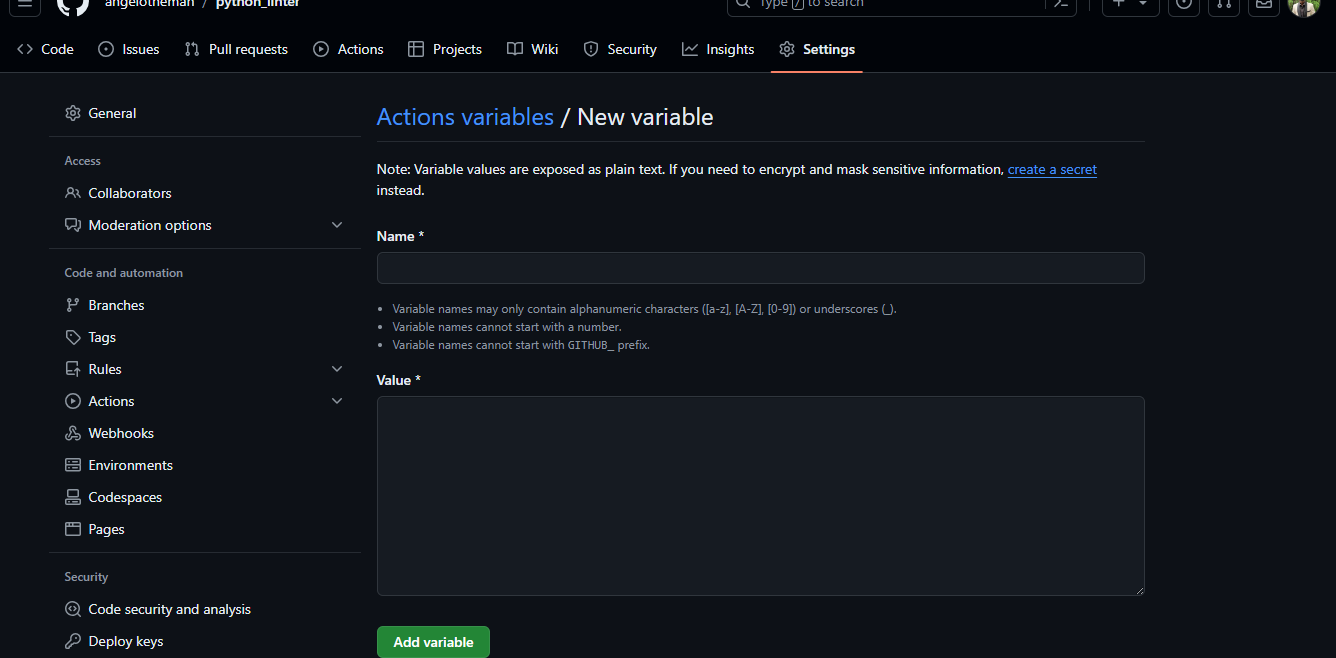
Task: Open the hamburger navigation menu
Action: tap(24, 6)
